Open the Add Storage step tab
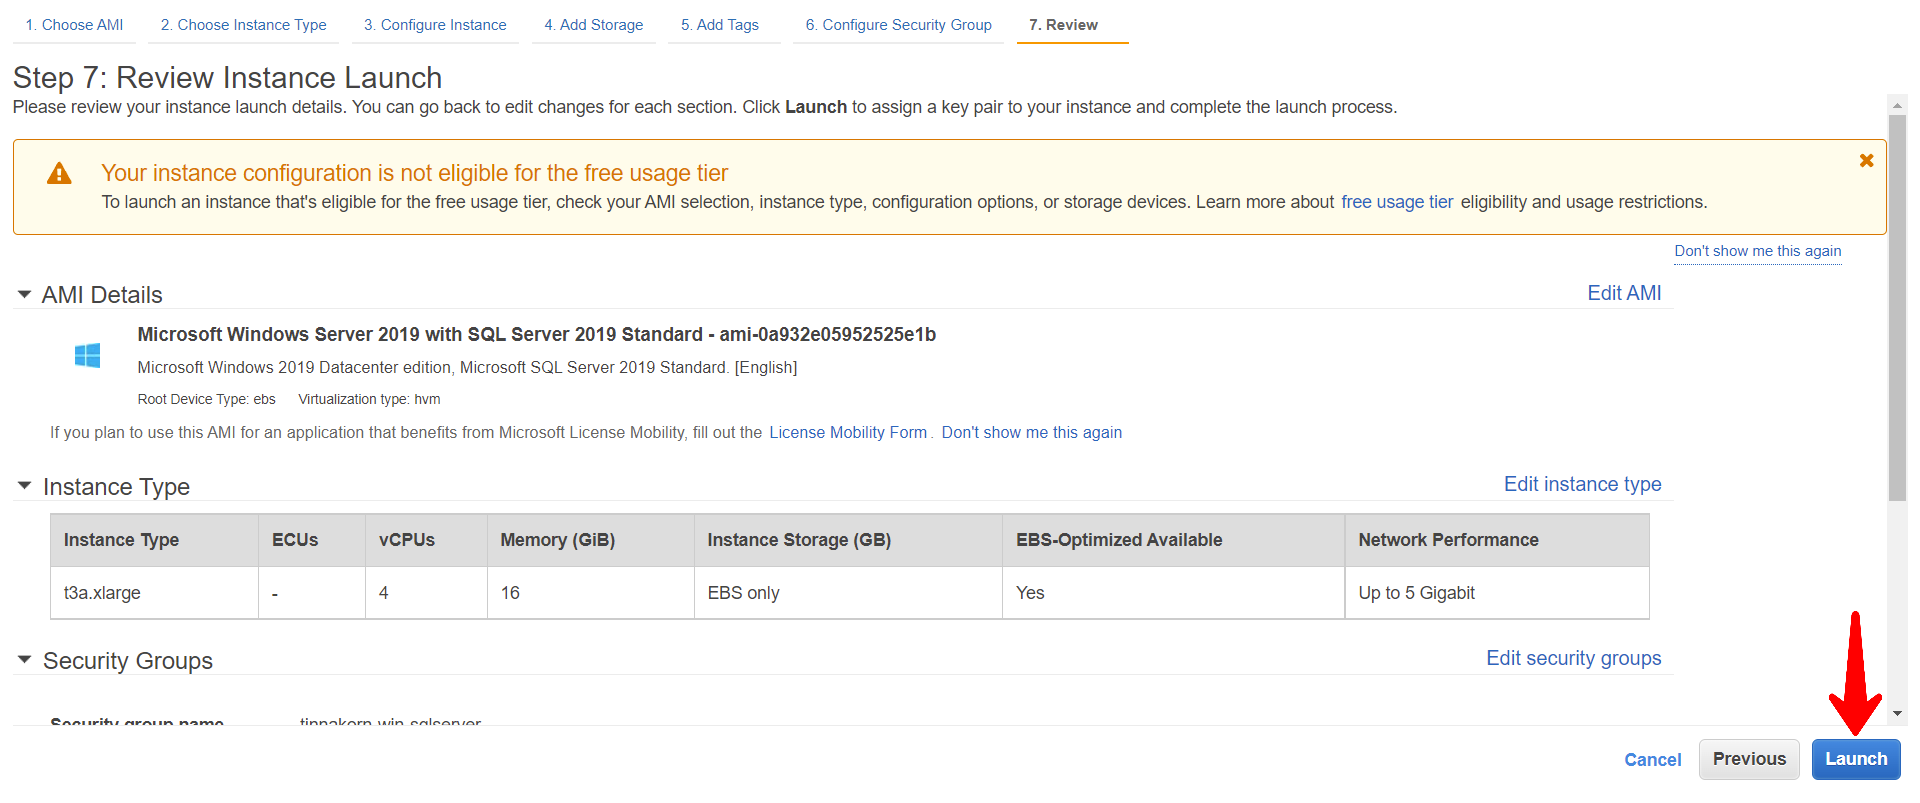 594,25
